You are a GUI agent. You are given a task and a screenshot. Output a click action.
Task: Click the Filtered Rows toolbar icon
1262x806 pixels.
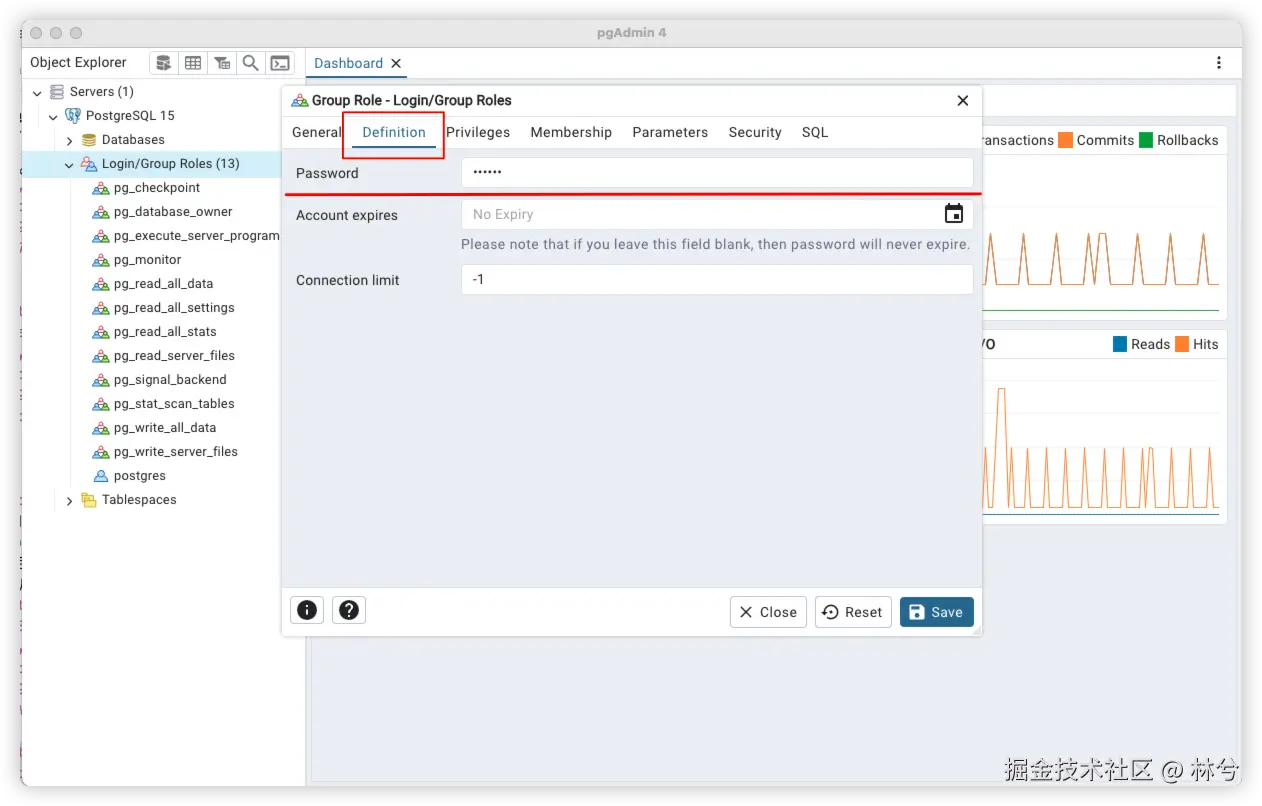[x=222, y=63]
